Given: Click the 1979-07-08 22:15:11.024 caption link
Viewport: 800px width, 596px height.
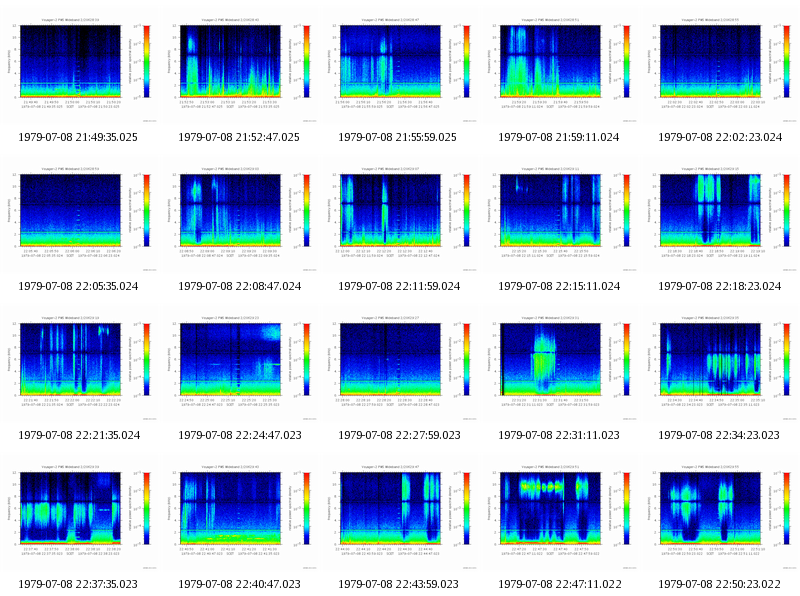Looking at the screenshot, I should (559, 286).
